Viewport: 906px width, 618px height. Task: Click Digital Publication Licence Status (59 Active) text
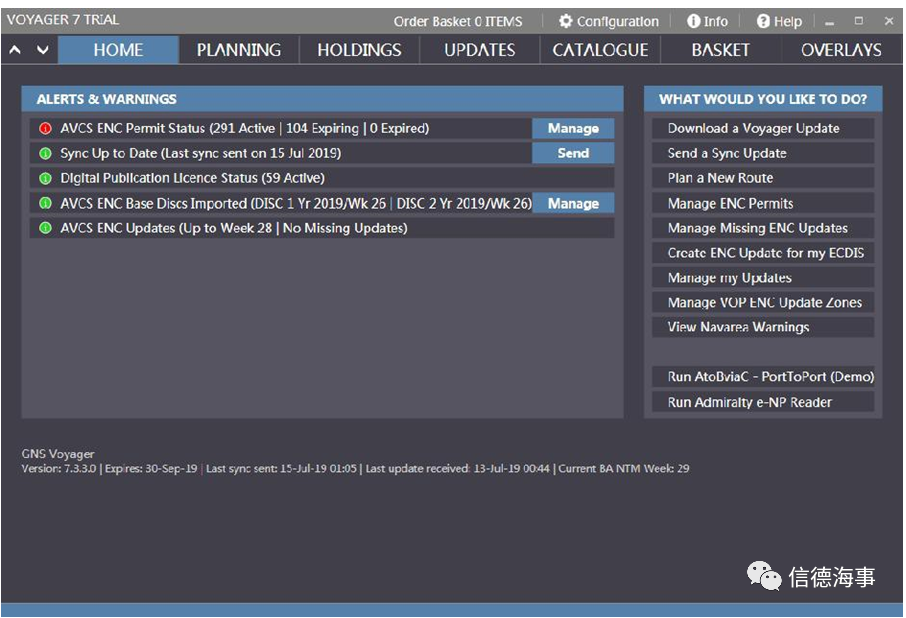tap(192, 178)
